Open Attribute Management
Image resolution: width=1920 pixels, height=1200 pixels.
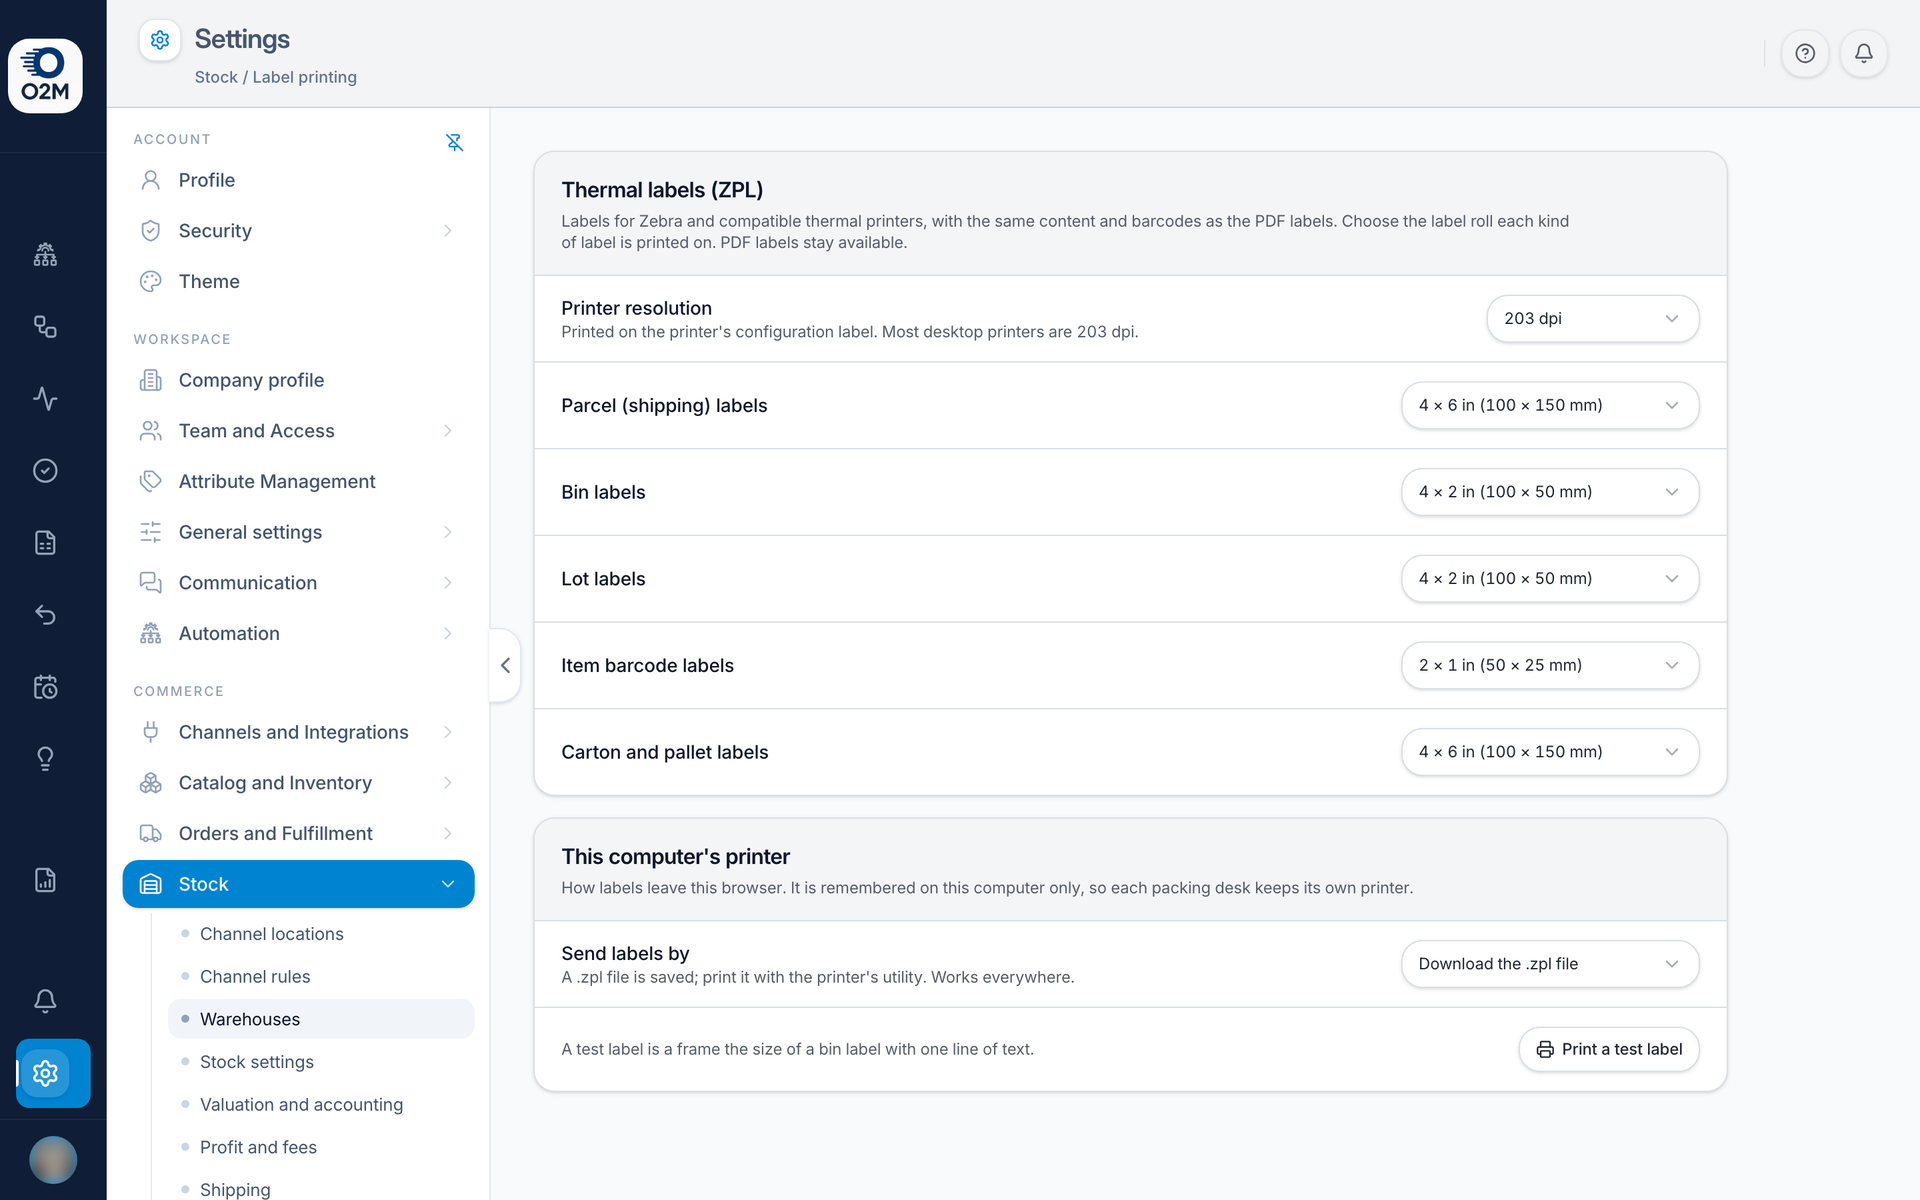pyautogui.click(x=298, y=481)
